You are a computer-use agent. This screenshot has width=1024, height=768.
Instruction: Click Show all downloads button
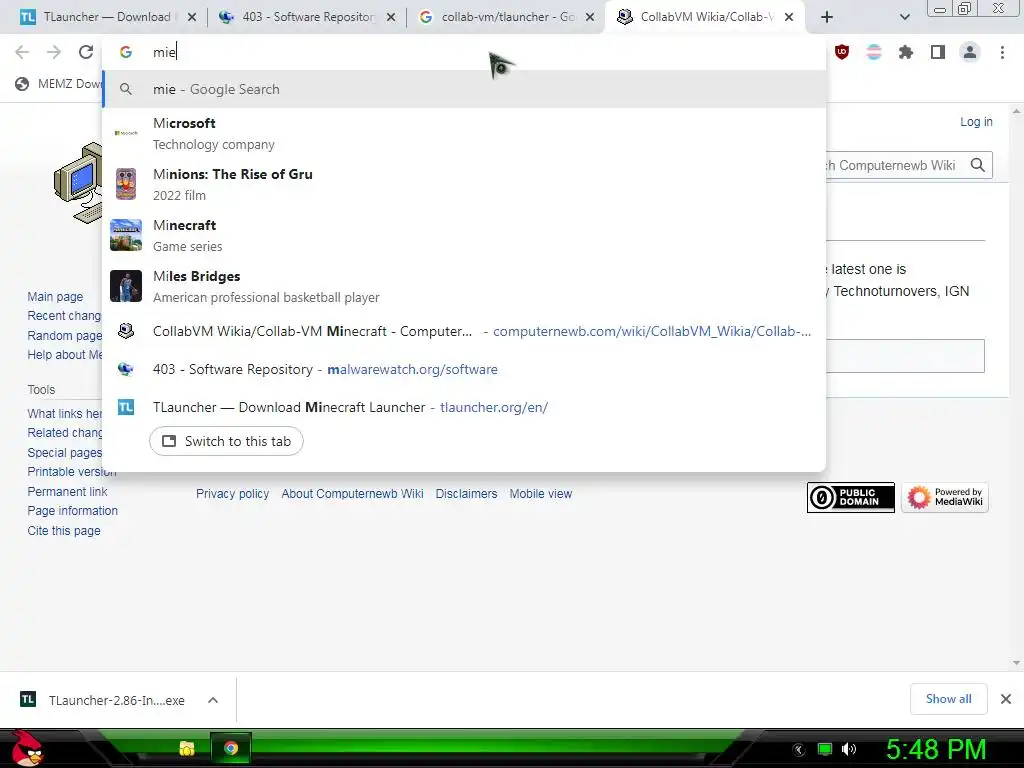tap(948, 699)
